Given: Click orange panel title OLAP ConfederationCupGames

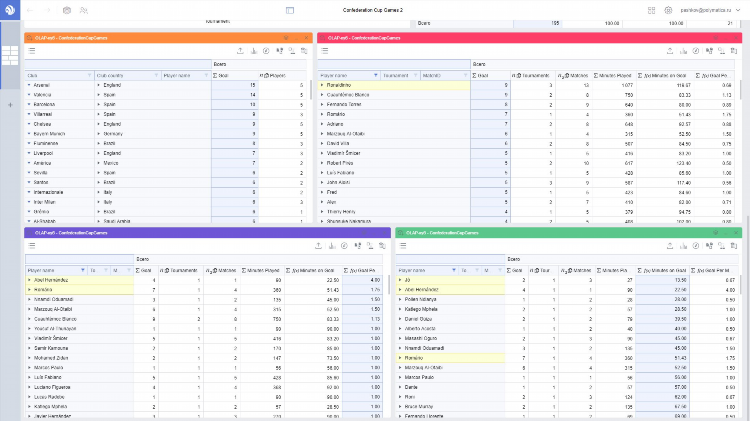Looking at the screenshot, I should pos(71,38).
